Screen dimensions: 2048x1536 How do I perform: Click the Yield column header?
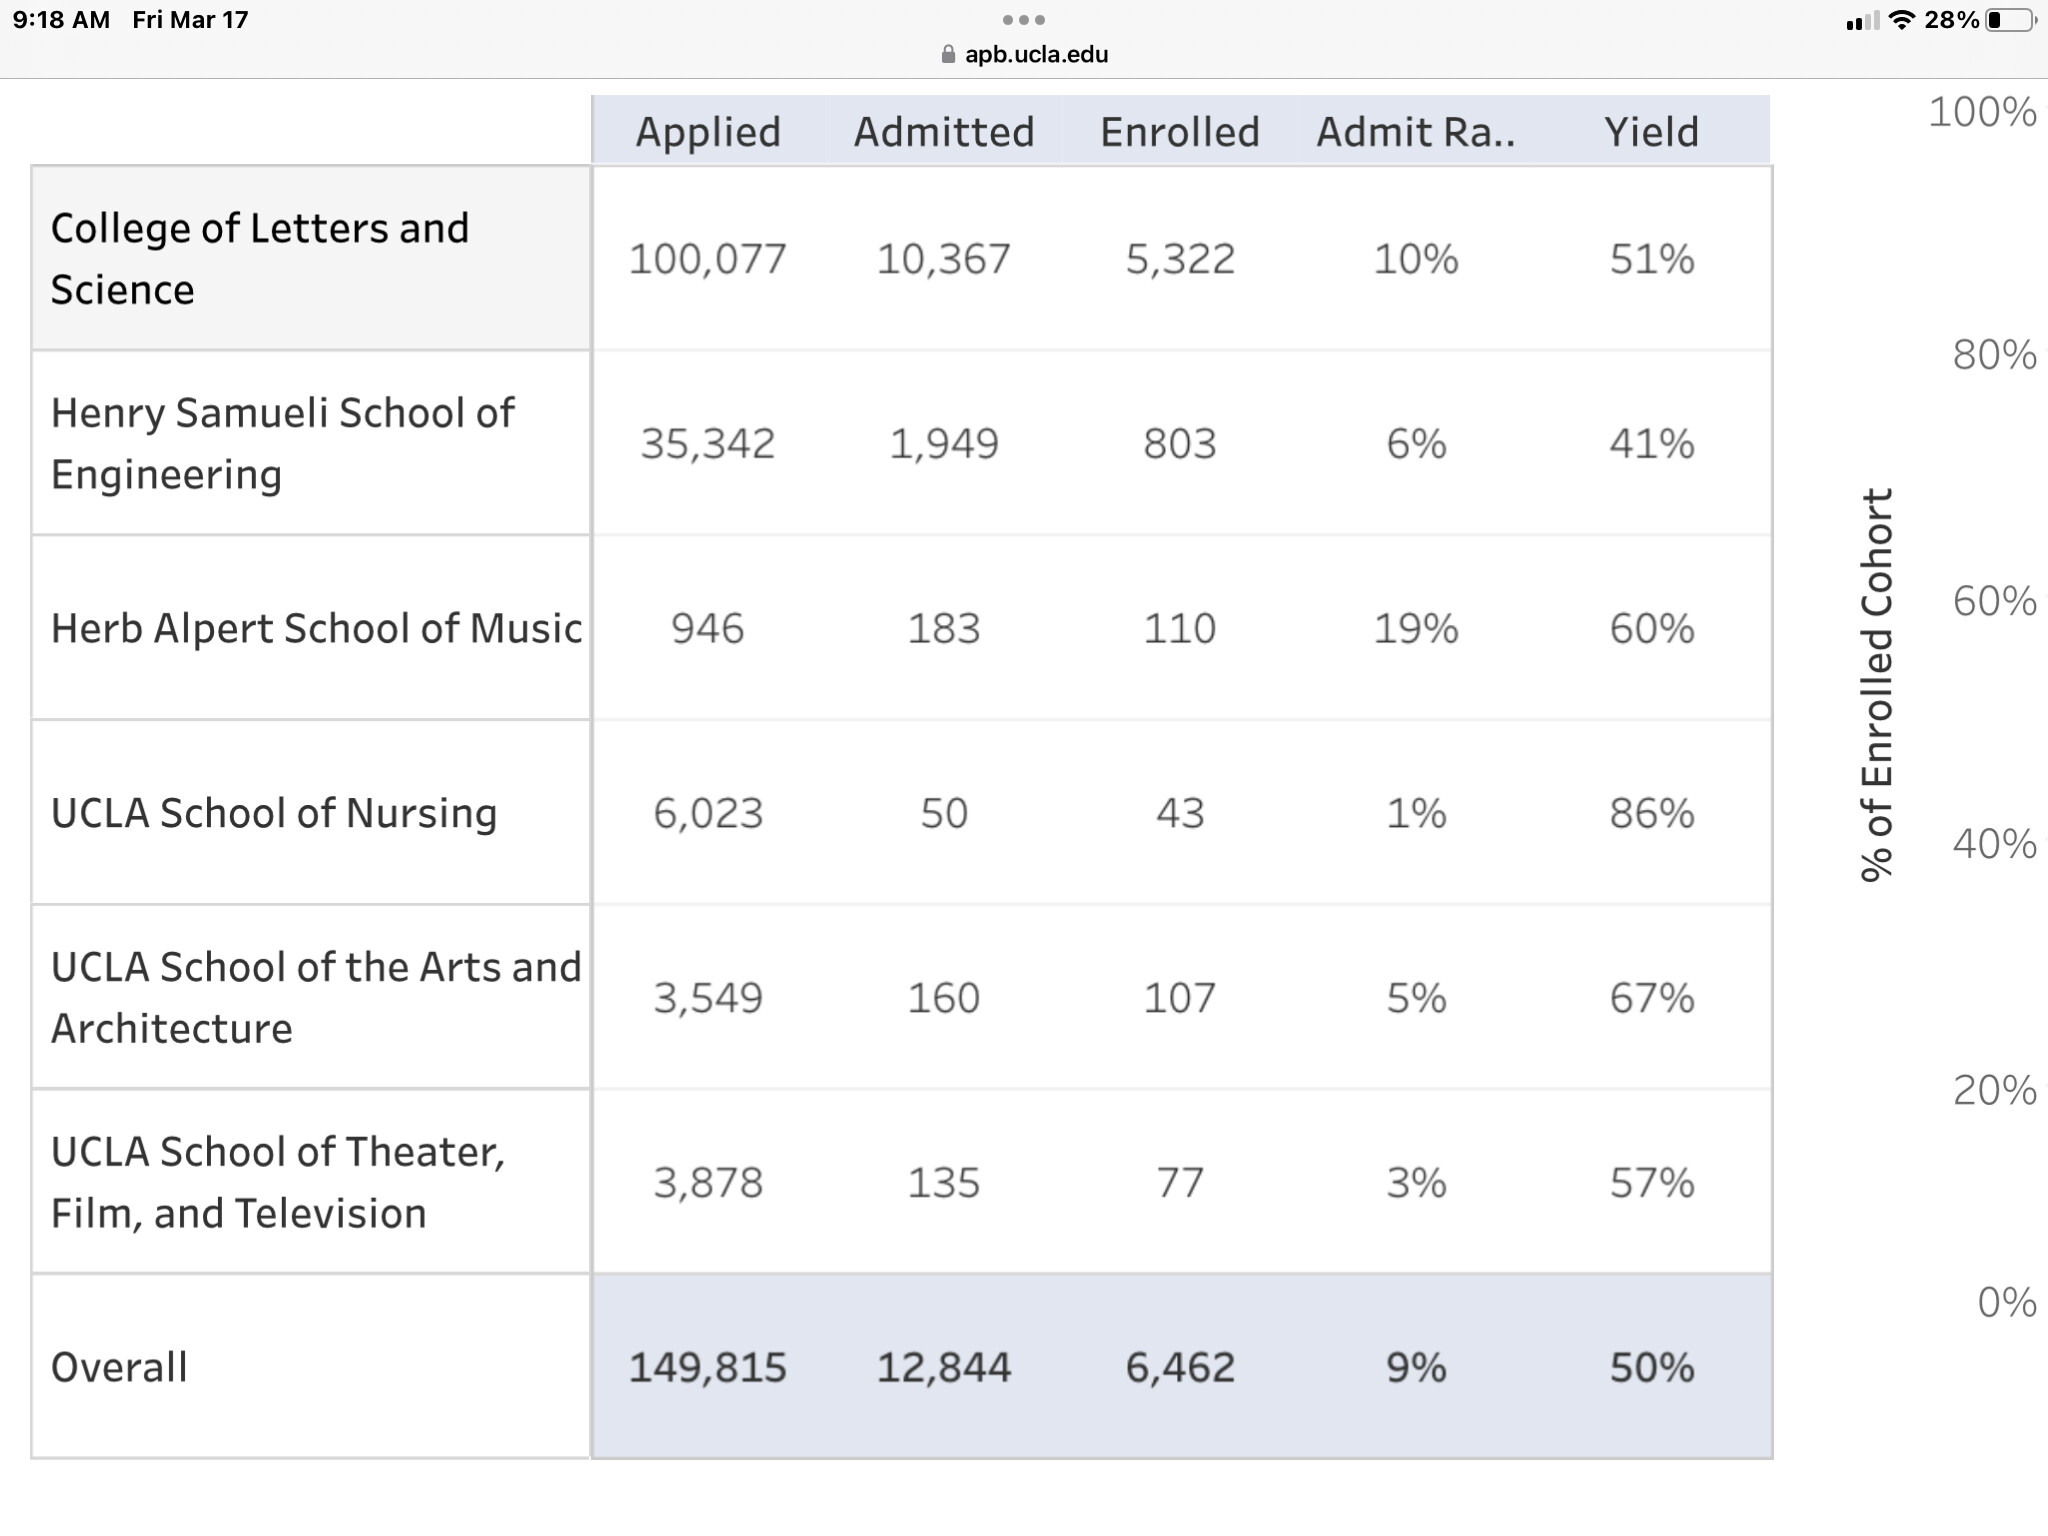click(1652, 132)
